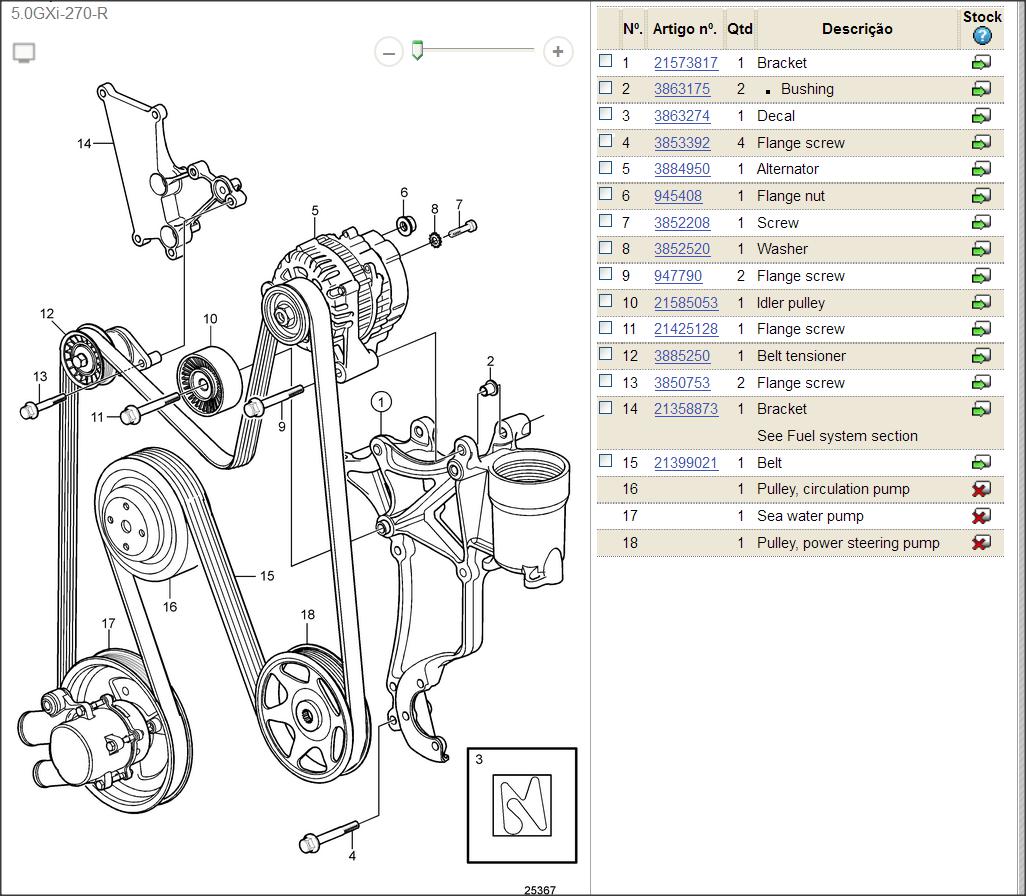Tick checkbox for item 10 Idler pulley
The width and height of the screenshot is (1026, 896).
coord(606,300)
